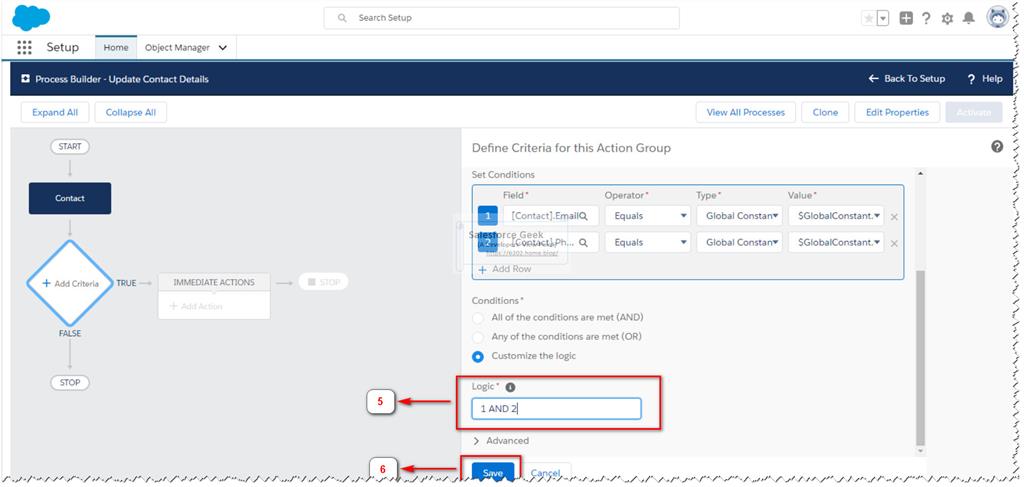Select the Contact object node
1024x487 pixels.
click(70, 198)
